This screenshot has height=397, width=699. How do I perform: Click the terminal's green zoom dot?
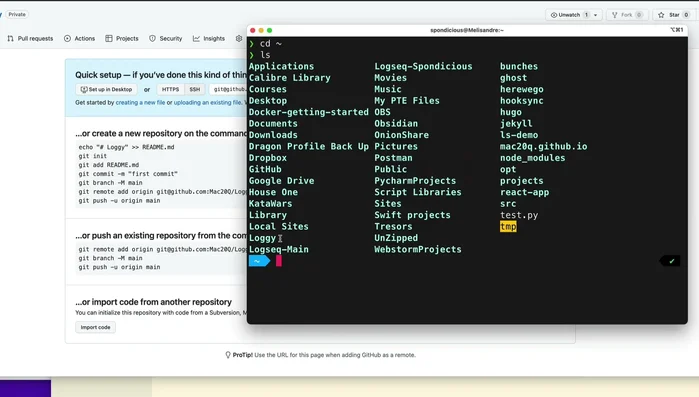point(269,30)
